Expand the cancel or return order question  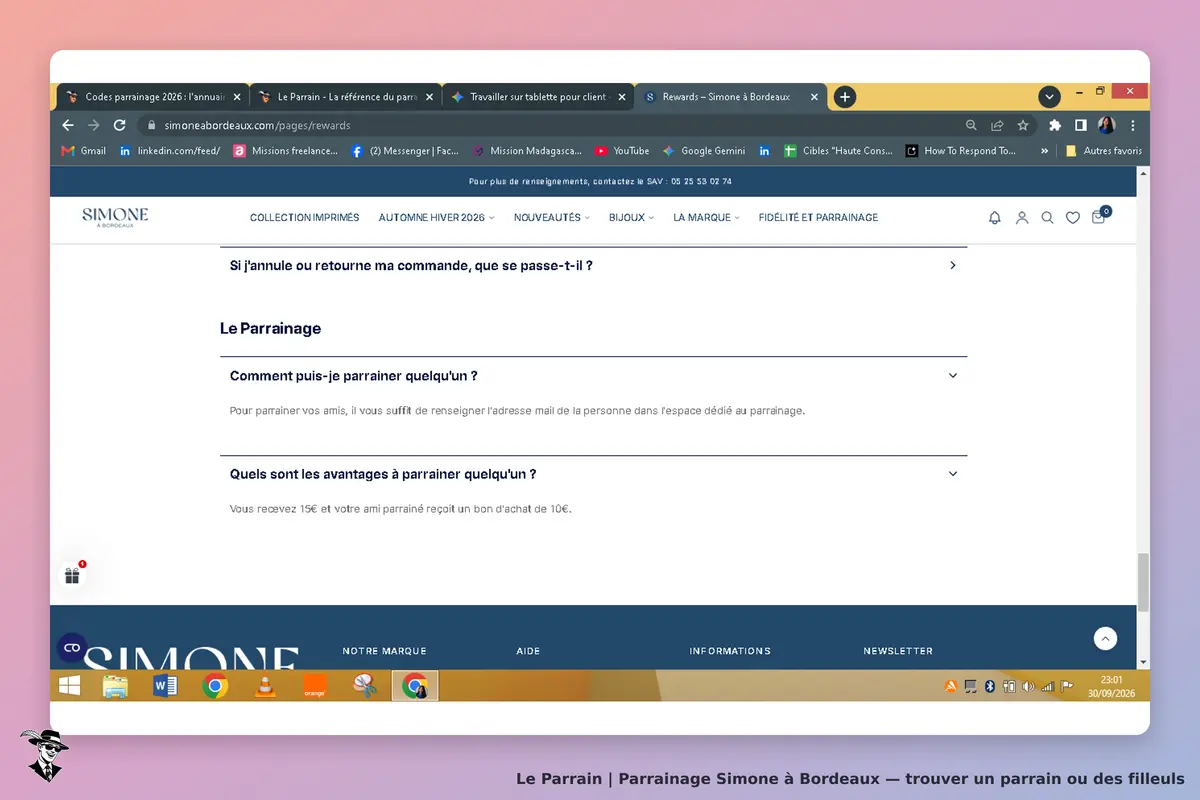(594, 266)
